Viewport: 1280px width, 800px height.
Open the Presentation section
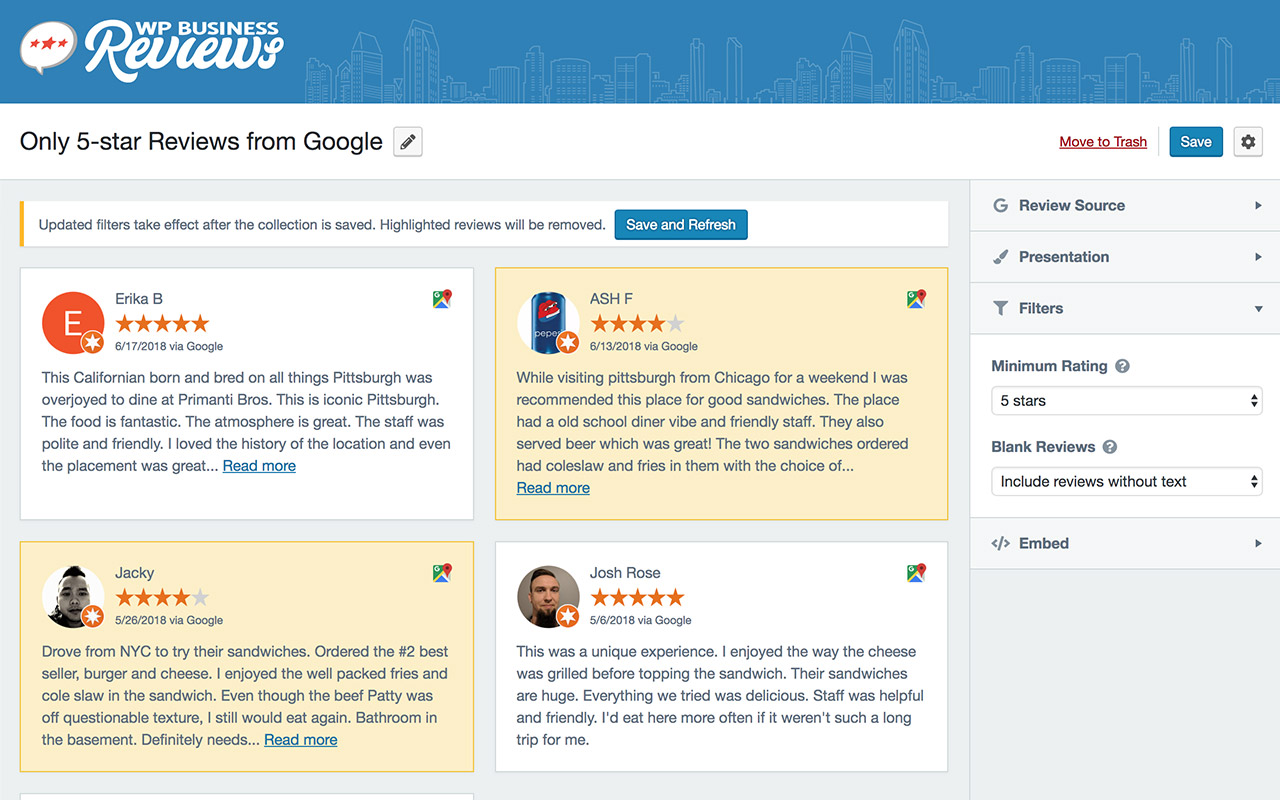1125,257
